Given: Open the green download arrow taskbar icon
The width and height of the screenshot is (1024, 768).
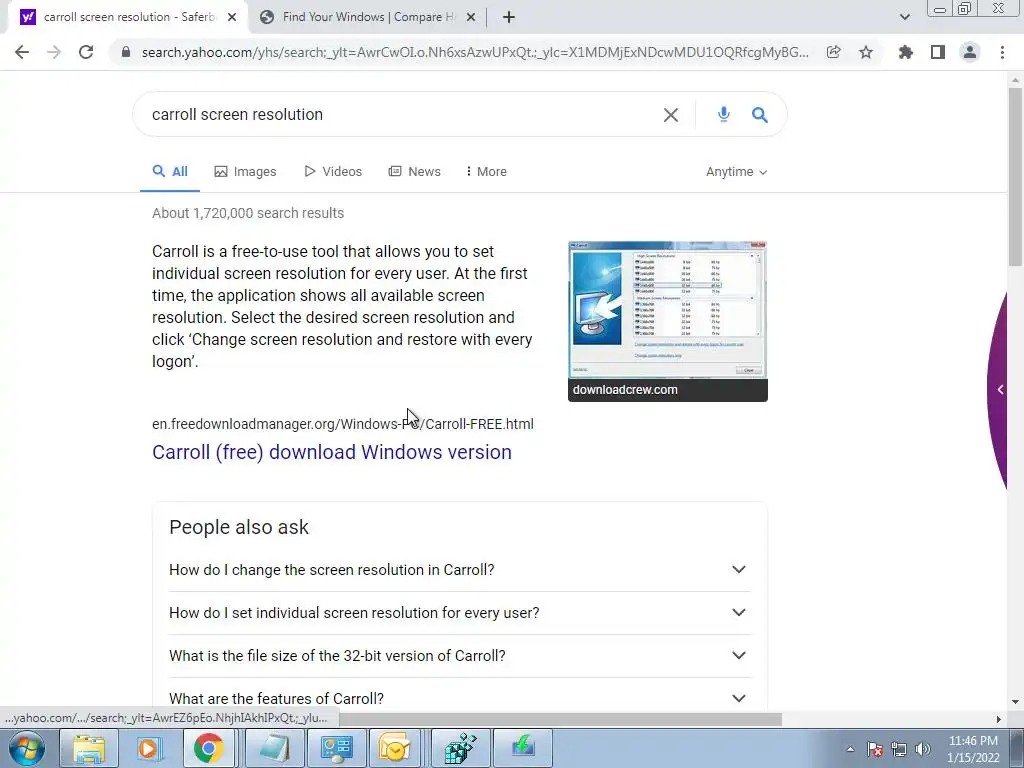Looking at the screenshot, I should (522, 748).
